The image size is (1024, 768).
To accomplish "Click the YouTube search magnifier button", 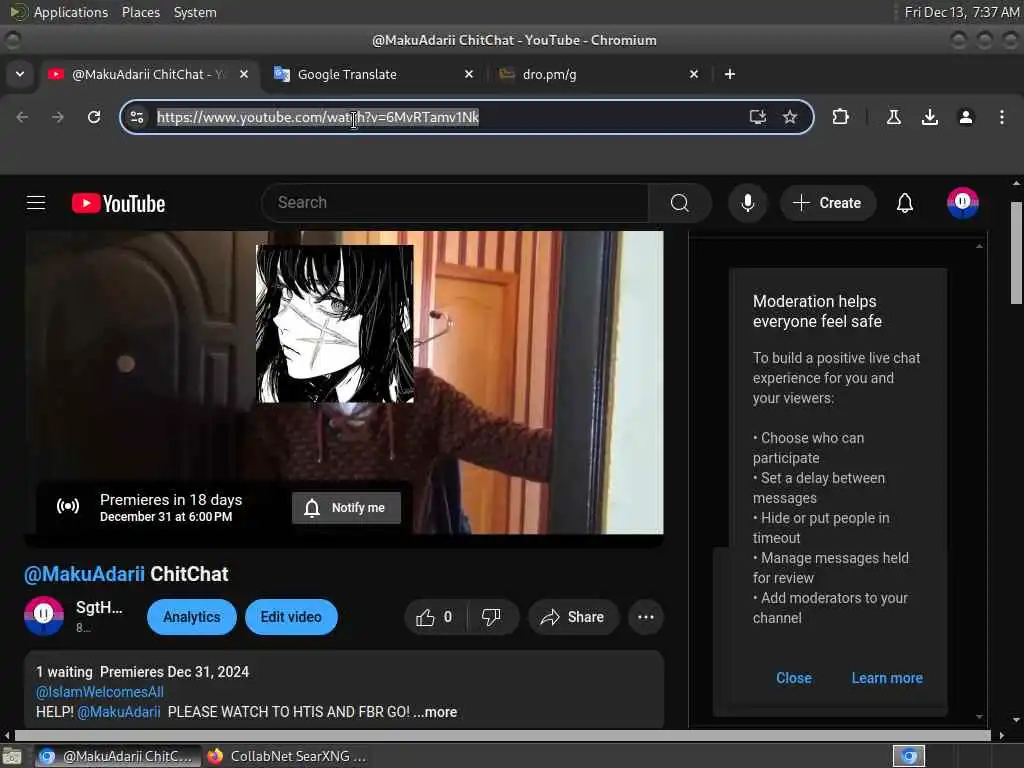I will click(x=679, y=203).
